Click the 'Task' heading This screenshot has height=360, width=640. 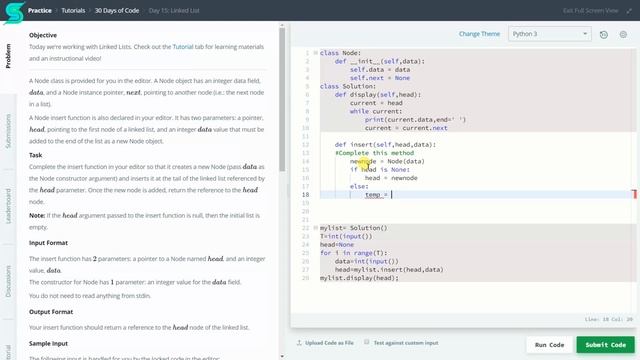coord(36,155)
